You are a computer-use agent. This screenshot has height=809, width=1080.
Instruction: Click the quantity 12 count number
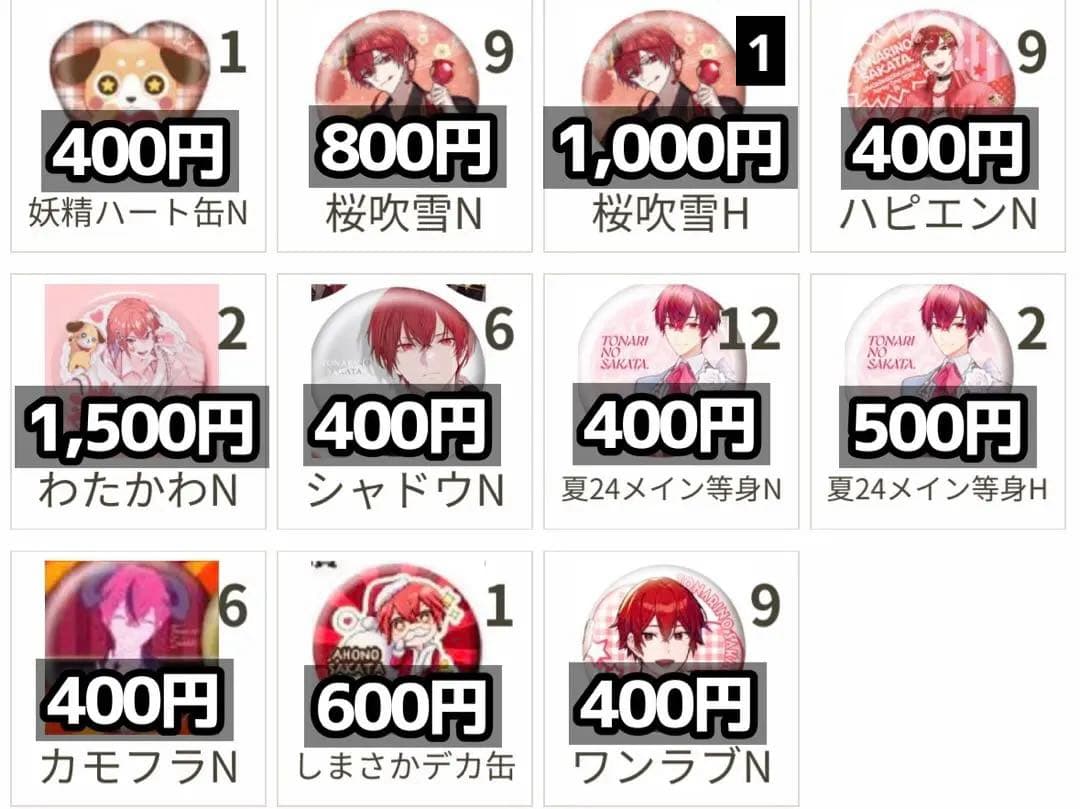750,329
